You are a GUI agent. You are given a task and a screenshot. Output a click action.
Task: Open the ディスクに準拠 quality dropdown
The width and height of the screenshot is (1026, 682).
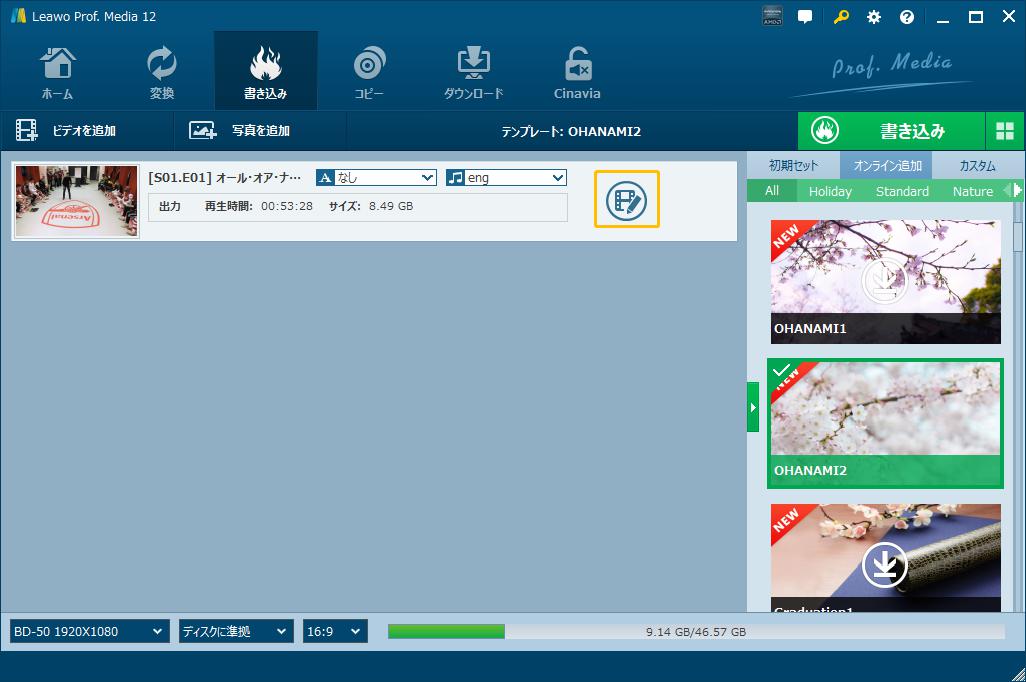pyautogui.click(x=236, y=631)
